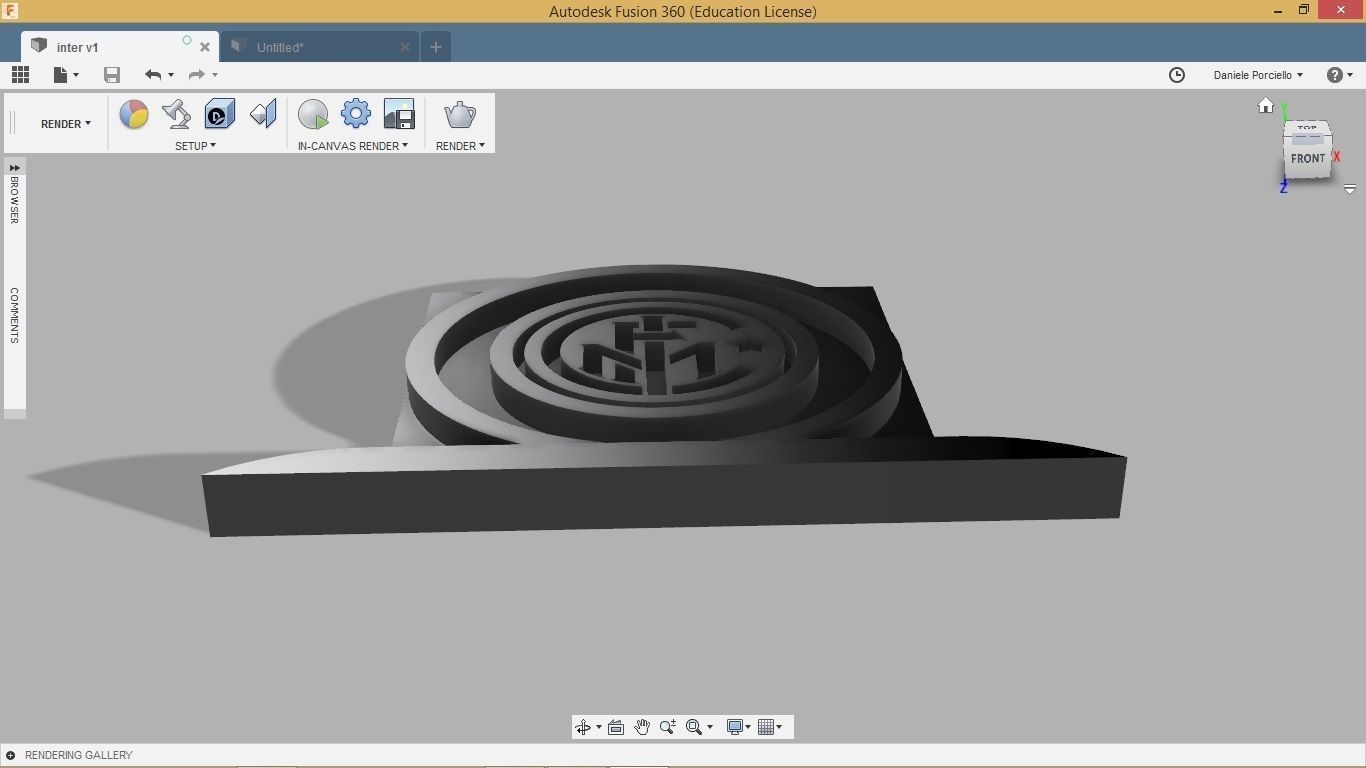The height and width of the screenshot is (768, 1366).
Task: Open the undo history dropdown arrow
Action: tap(171, 75)
